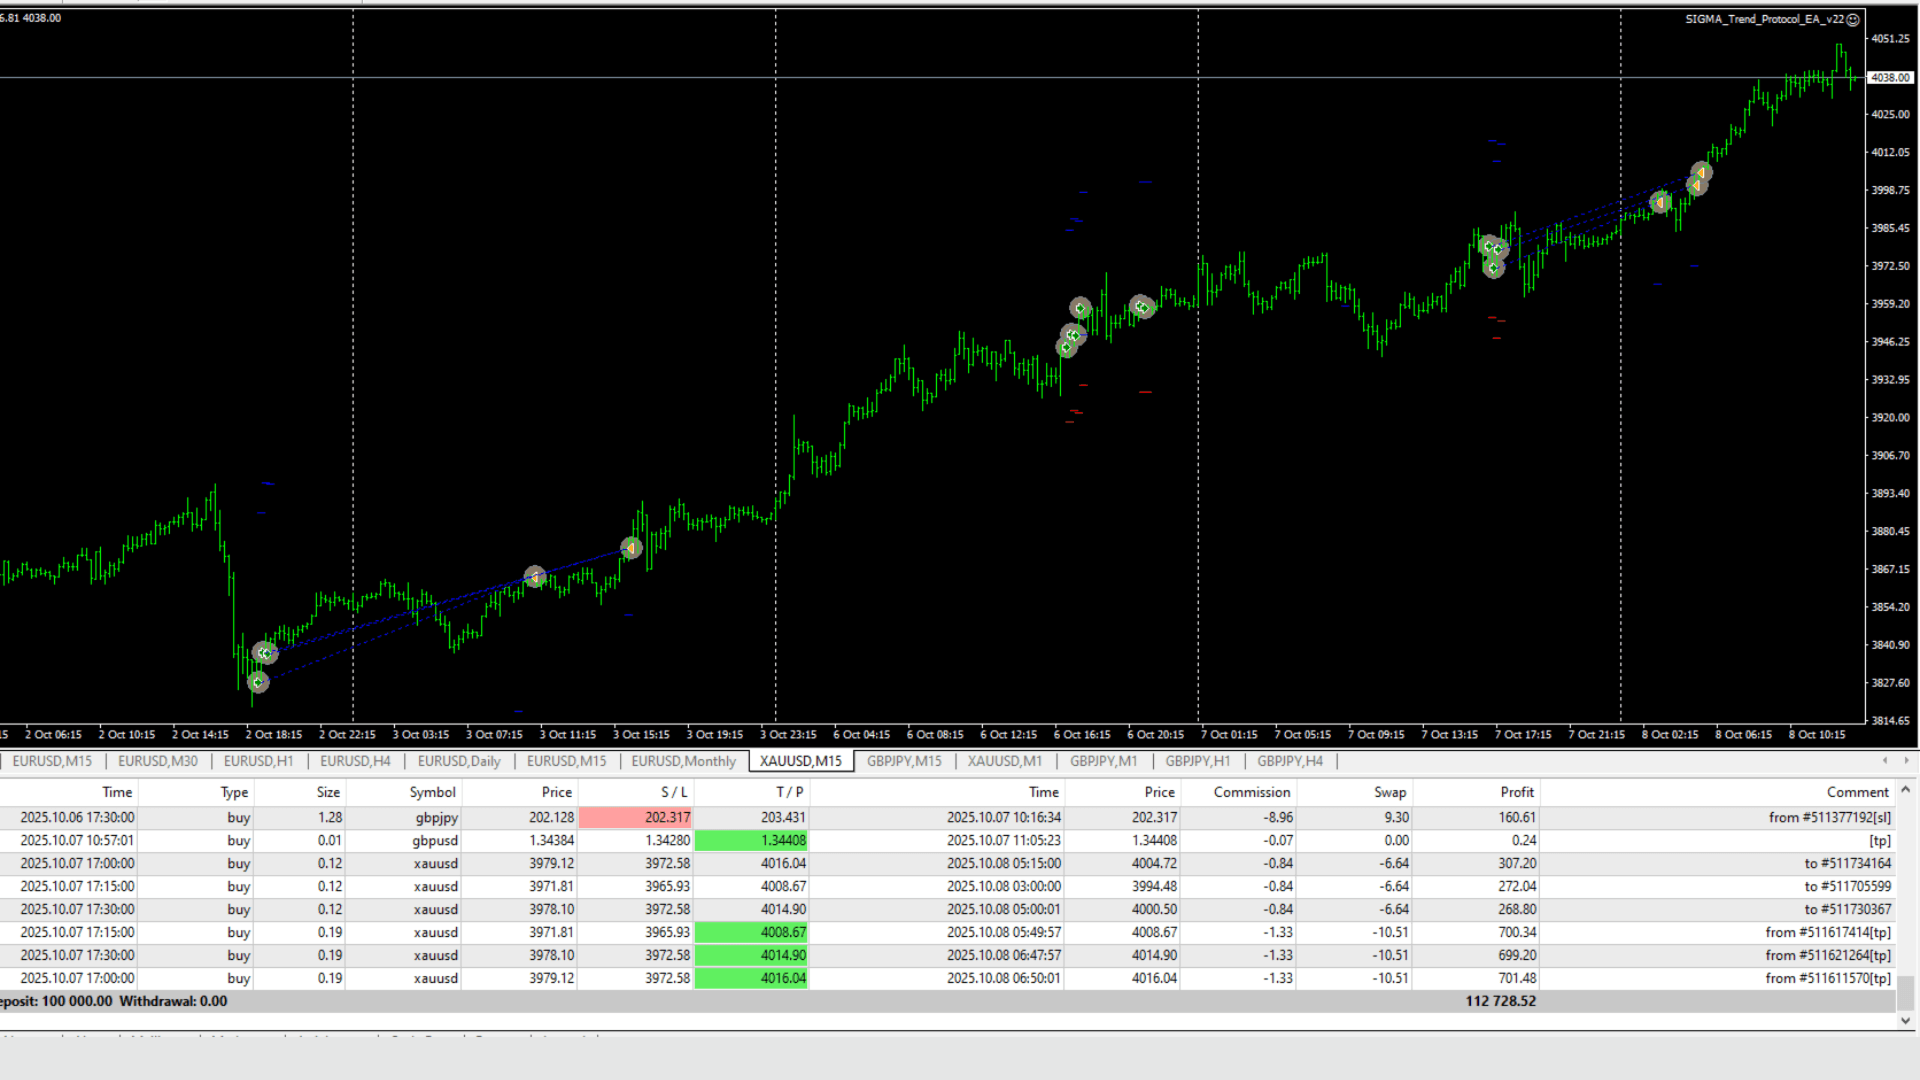Click the single trade marker near 6 Oct 20:15
Screen dimensions: 1920x1080
[1141, 307]
